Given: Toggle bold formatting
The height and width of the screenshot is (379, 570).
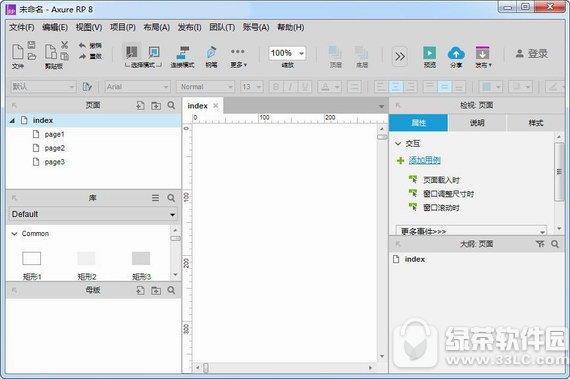Looking at the screenshot, I should coord(276,87).
